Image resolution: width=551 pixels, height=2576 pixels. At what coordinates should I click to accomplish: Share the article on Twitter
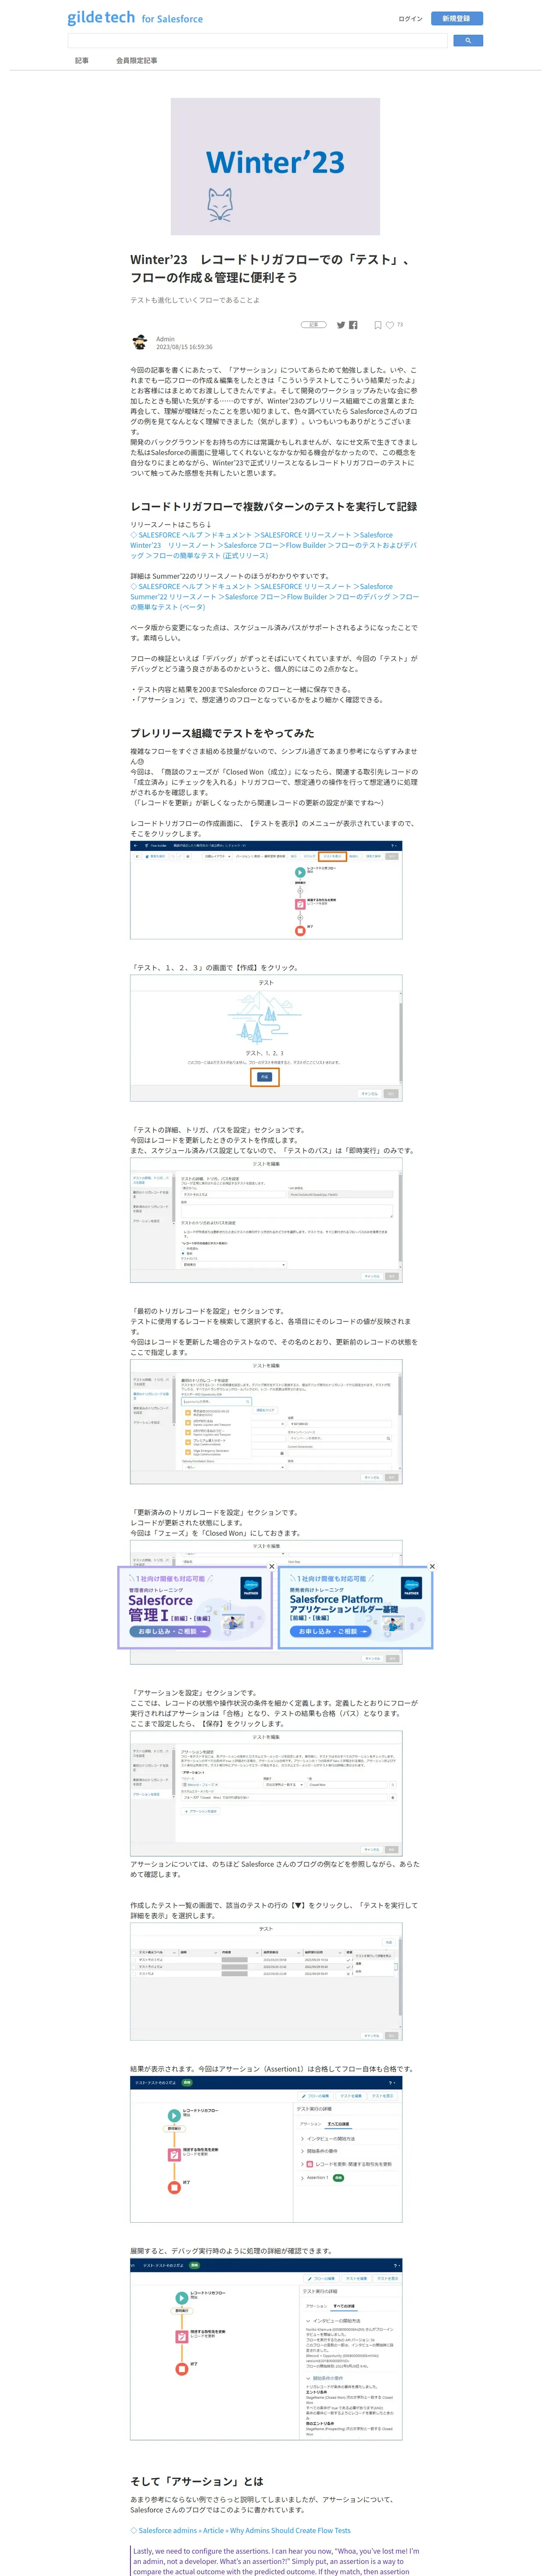pos(341,325)
